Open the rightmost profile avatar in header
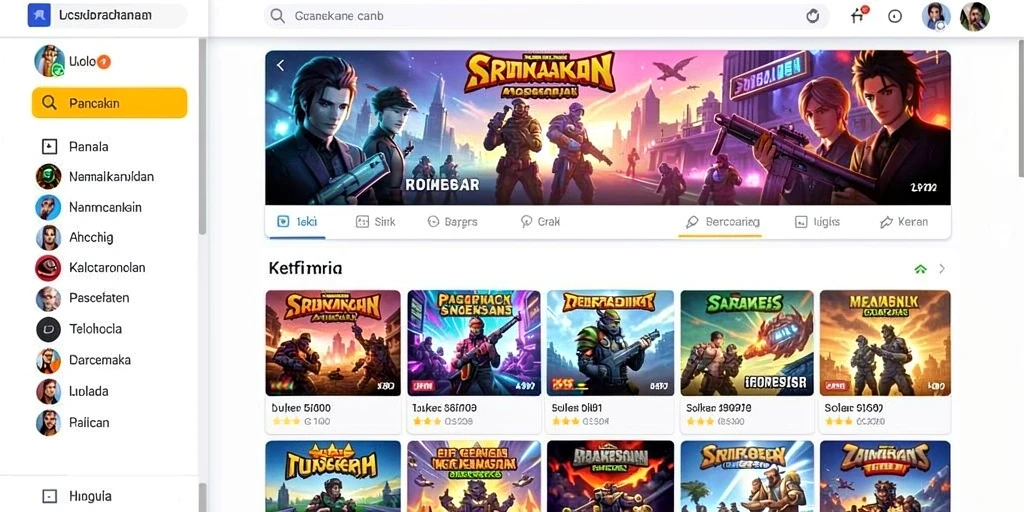Viewport: 1024px width, 512px height. (x=974, y=16)
